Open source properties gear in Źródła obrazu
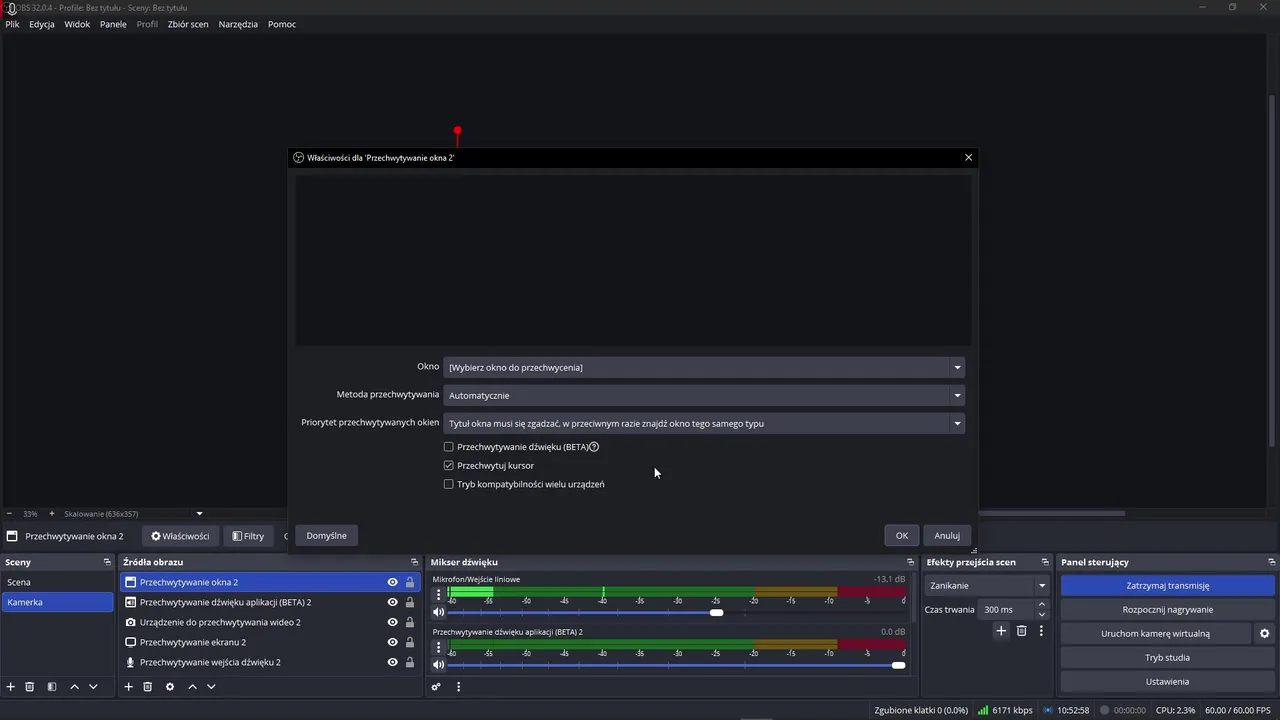The height and width of the screenshot is (720, 1280). [170, 687]
